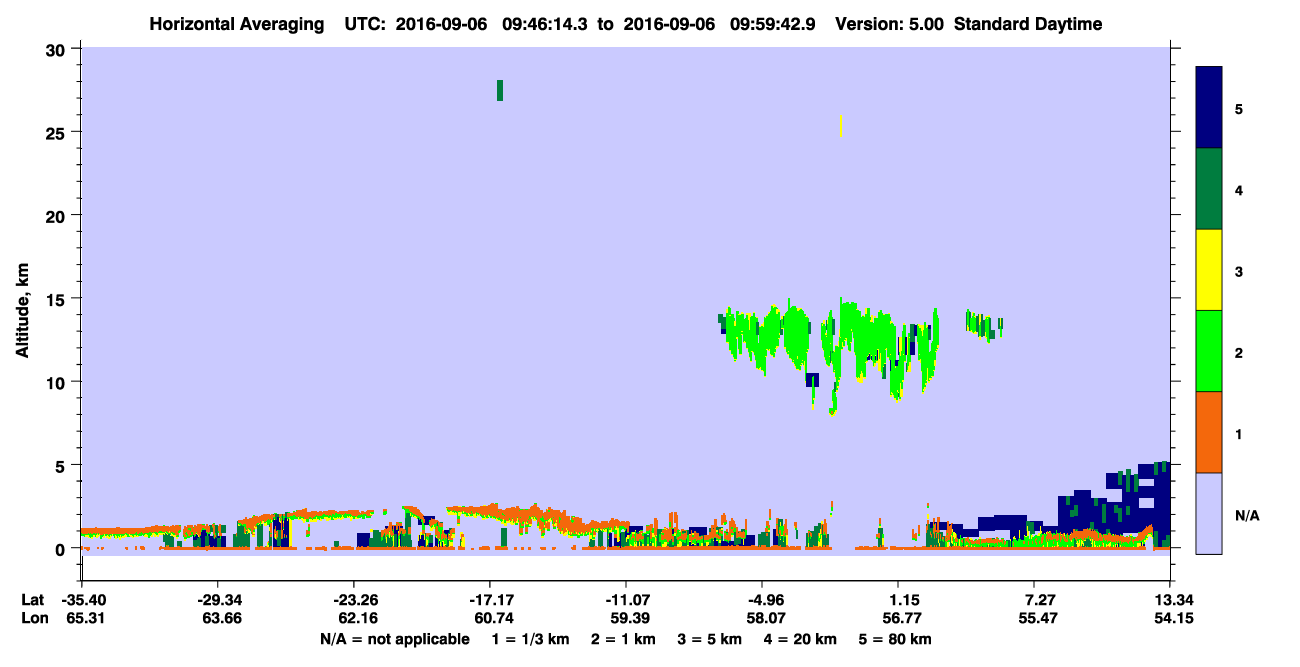Click the "Lat" row label
1300x667 pixels.
(33, 599)
